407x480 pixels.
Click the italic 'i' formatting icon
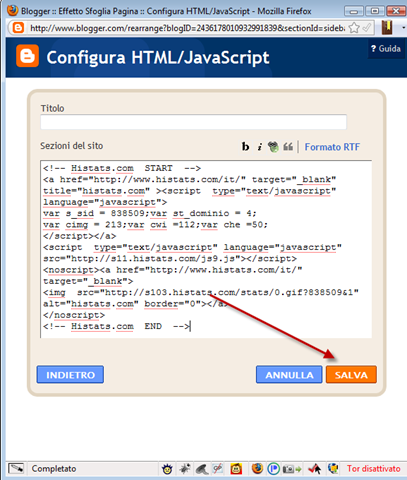(x=260, y=147)
